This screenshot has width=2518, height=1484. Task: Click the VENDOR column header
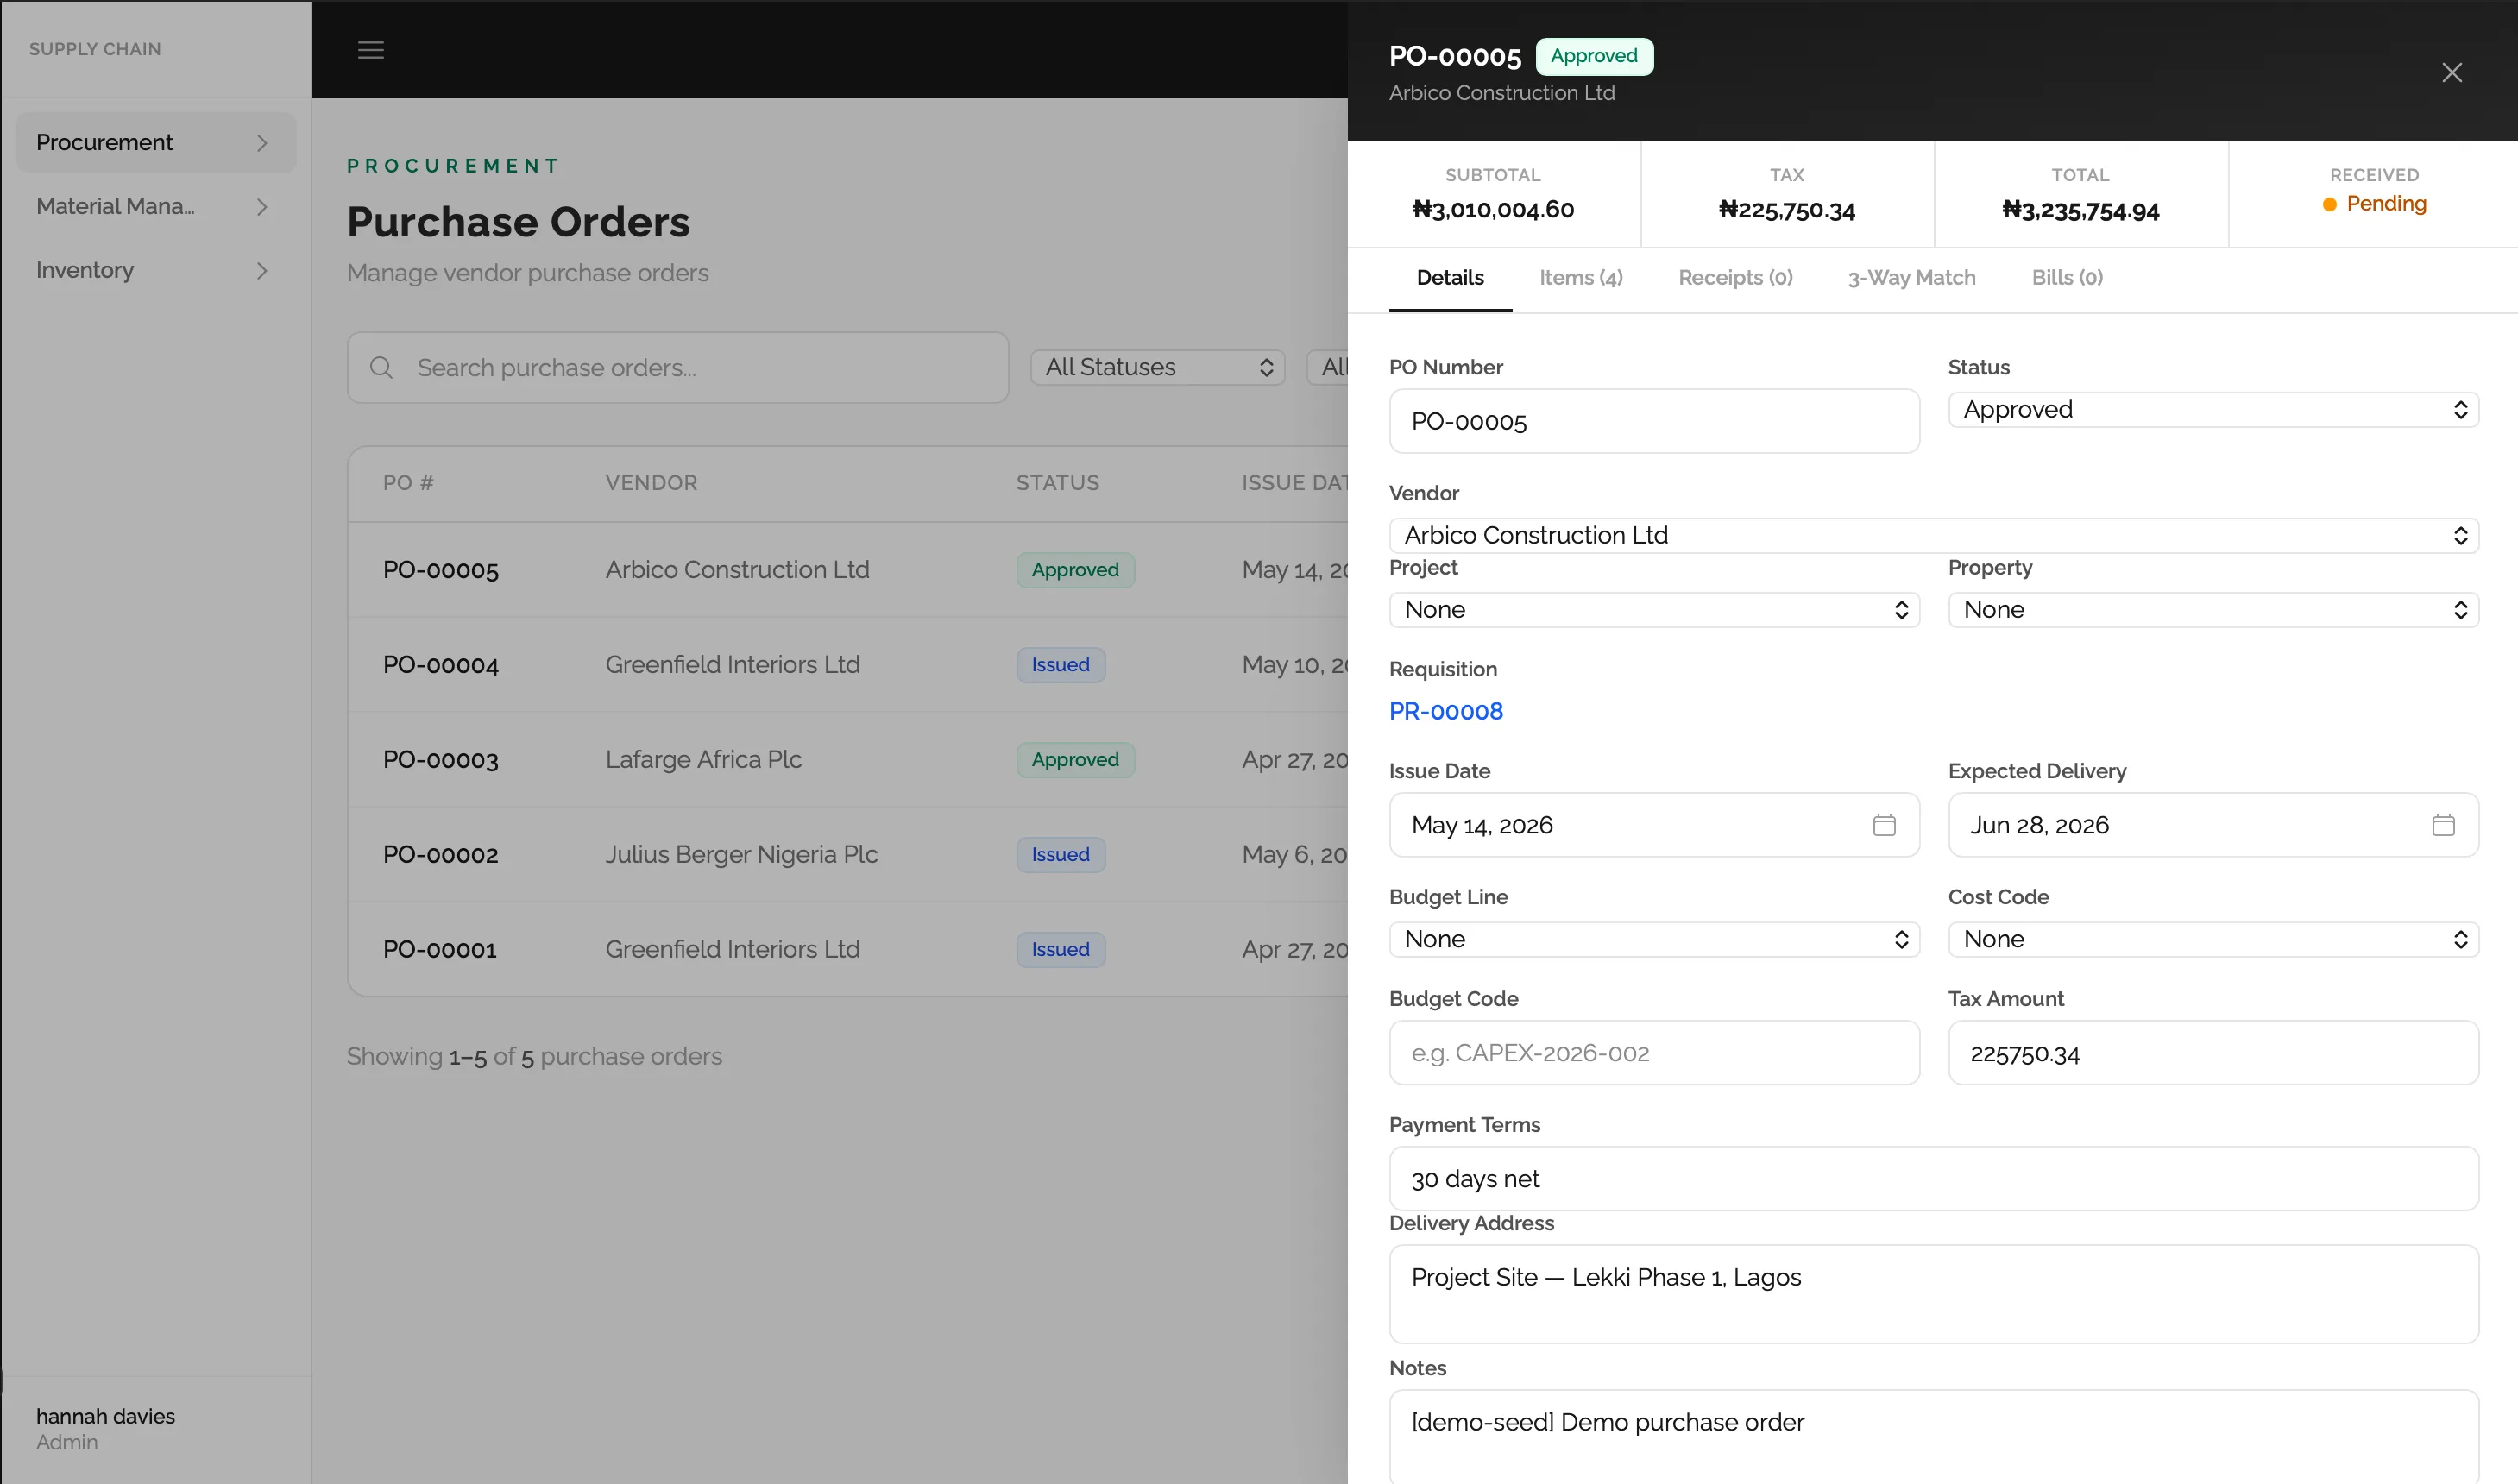click(651, 483)
